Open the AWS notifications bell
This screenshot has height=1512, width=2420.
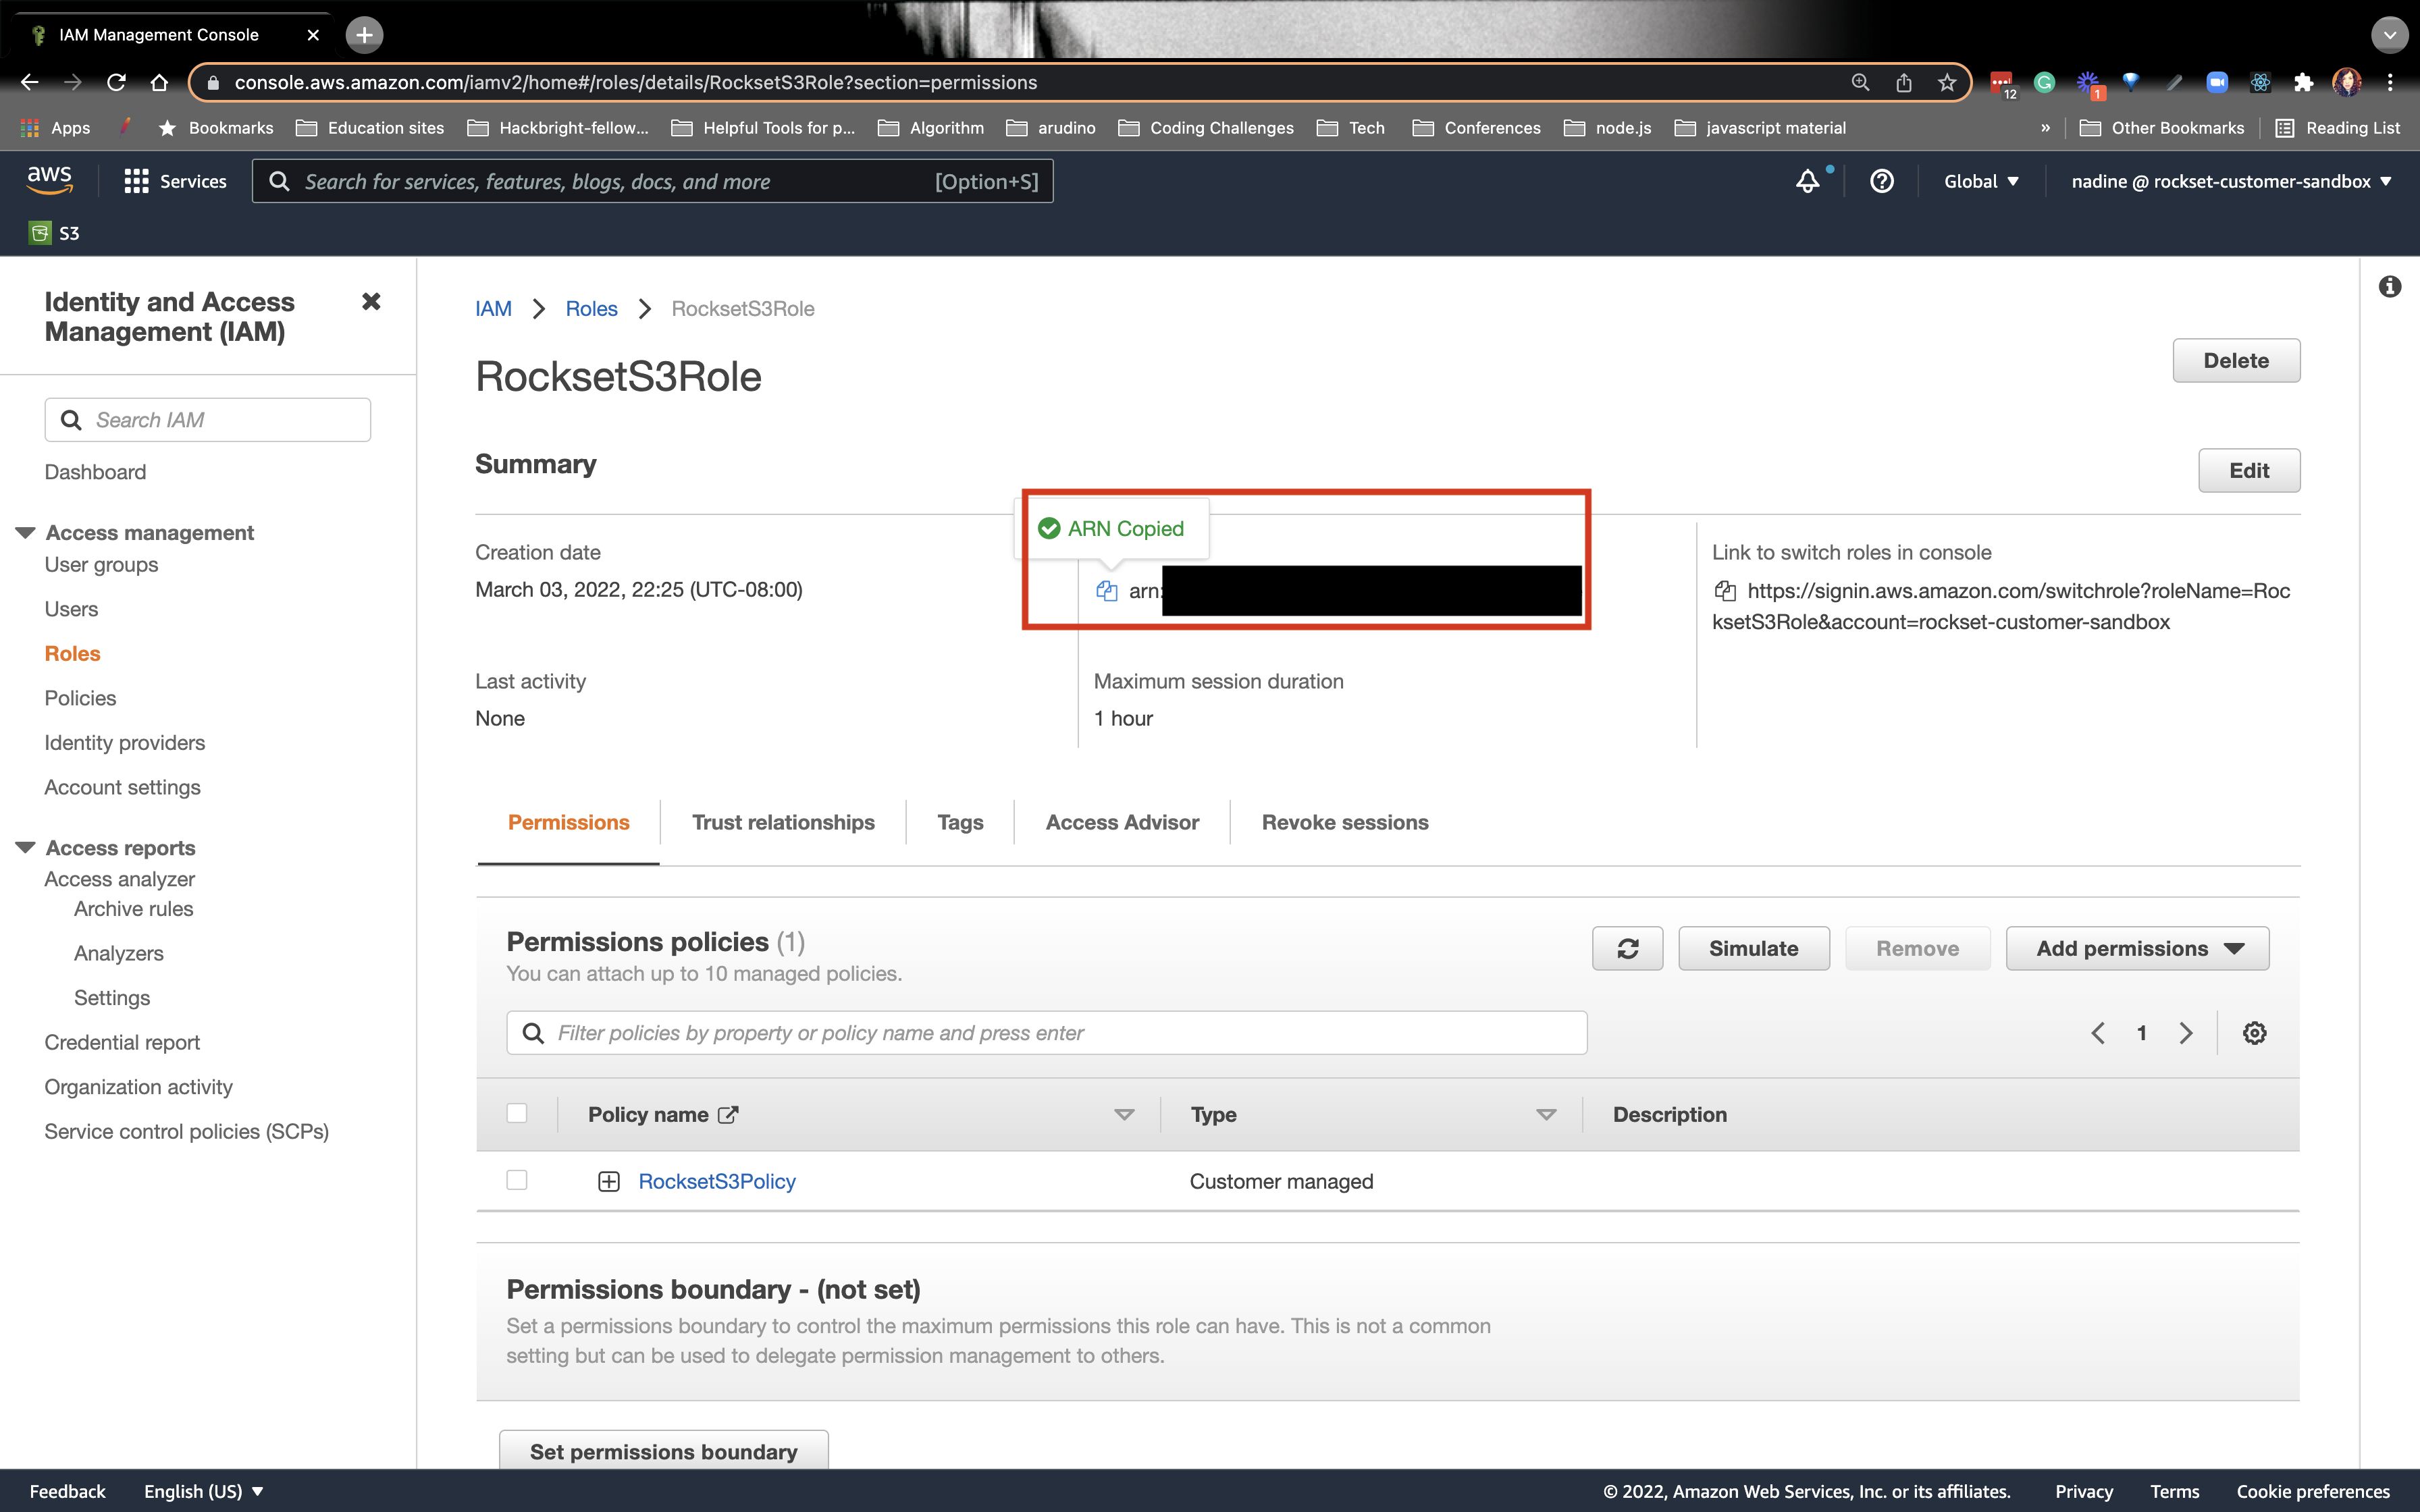1807,181
